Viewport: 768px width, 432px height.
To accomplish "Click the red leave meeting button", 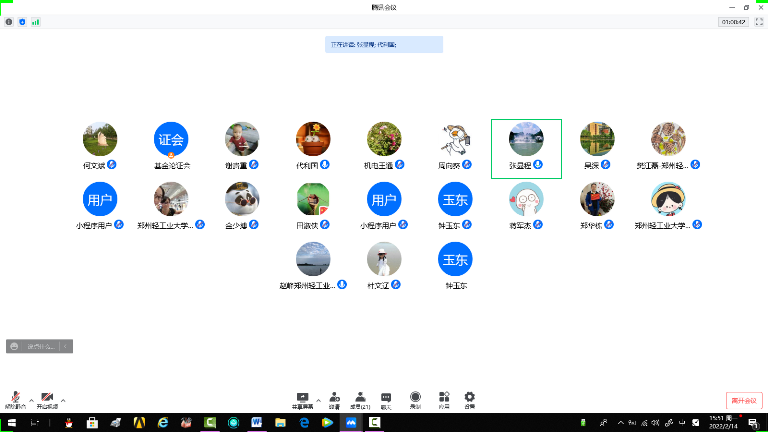I will pyautogui.click(x=744, y=400).
